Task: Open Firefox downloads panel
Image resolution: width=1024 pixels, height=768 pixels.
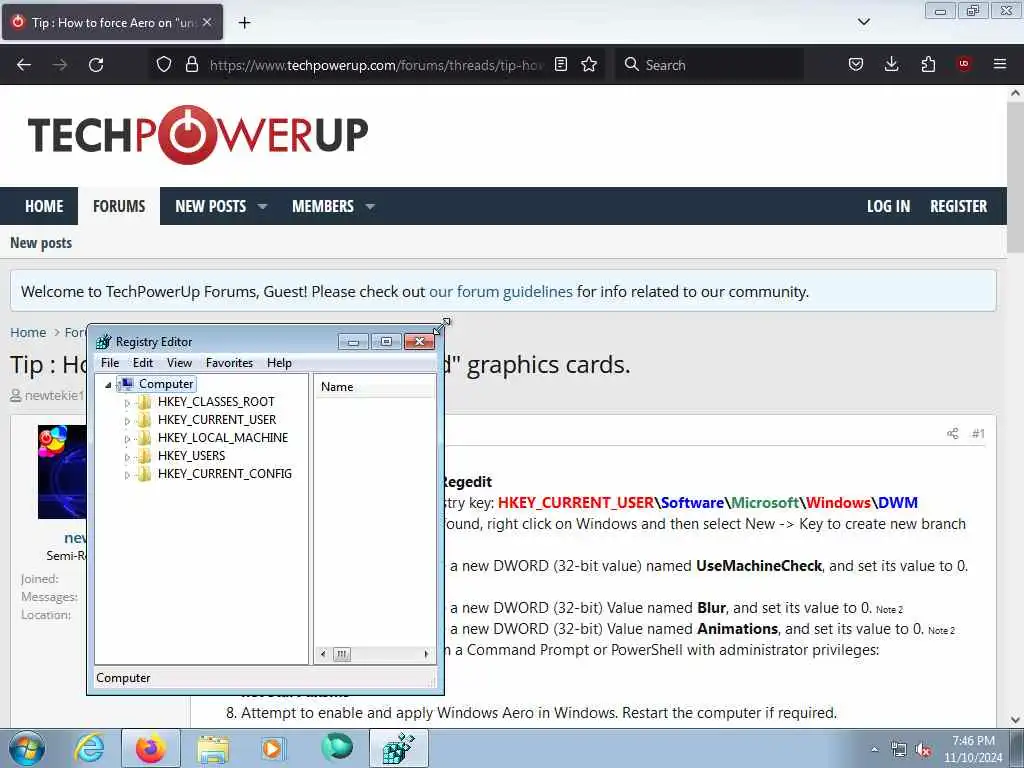Action: coord(891,64)
